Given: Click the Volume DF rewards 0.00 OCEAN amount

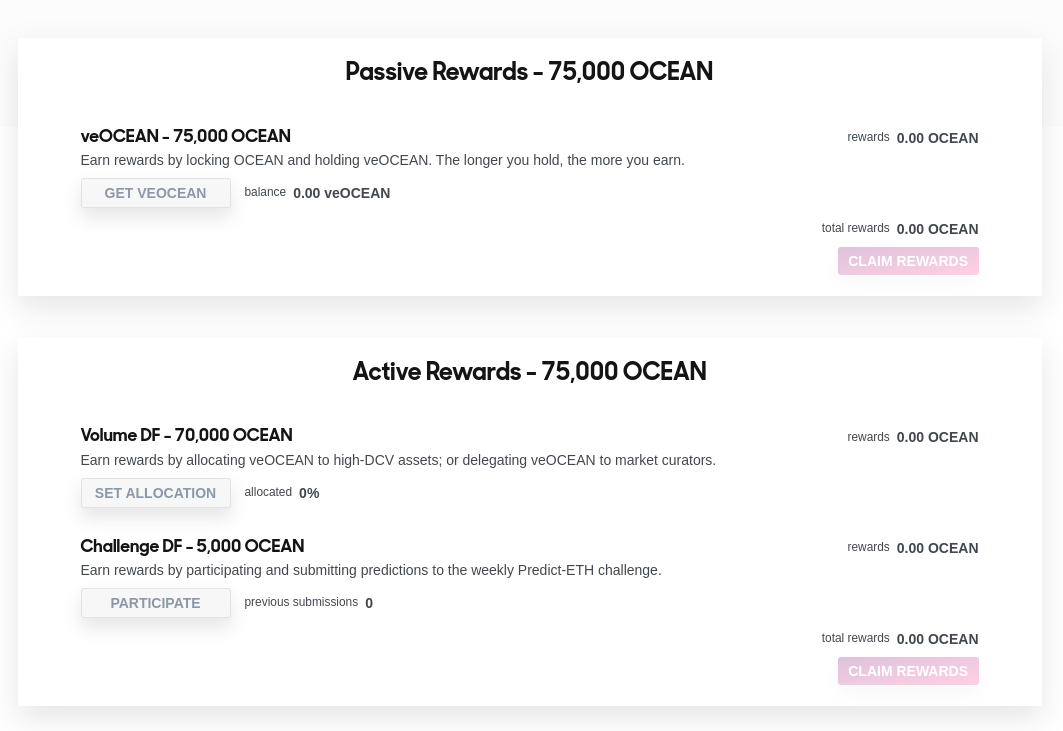Looking at the screenshot, I should [x=937, y=437].
